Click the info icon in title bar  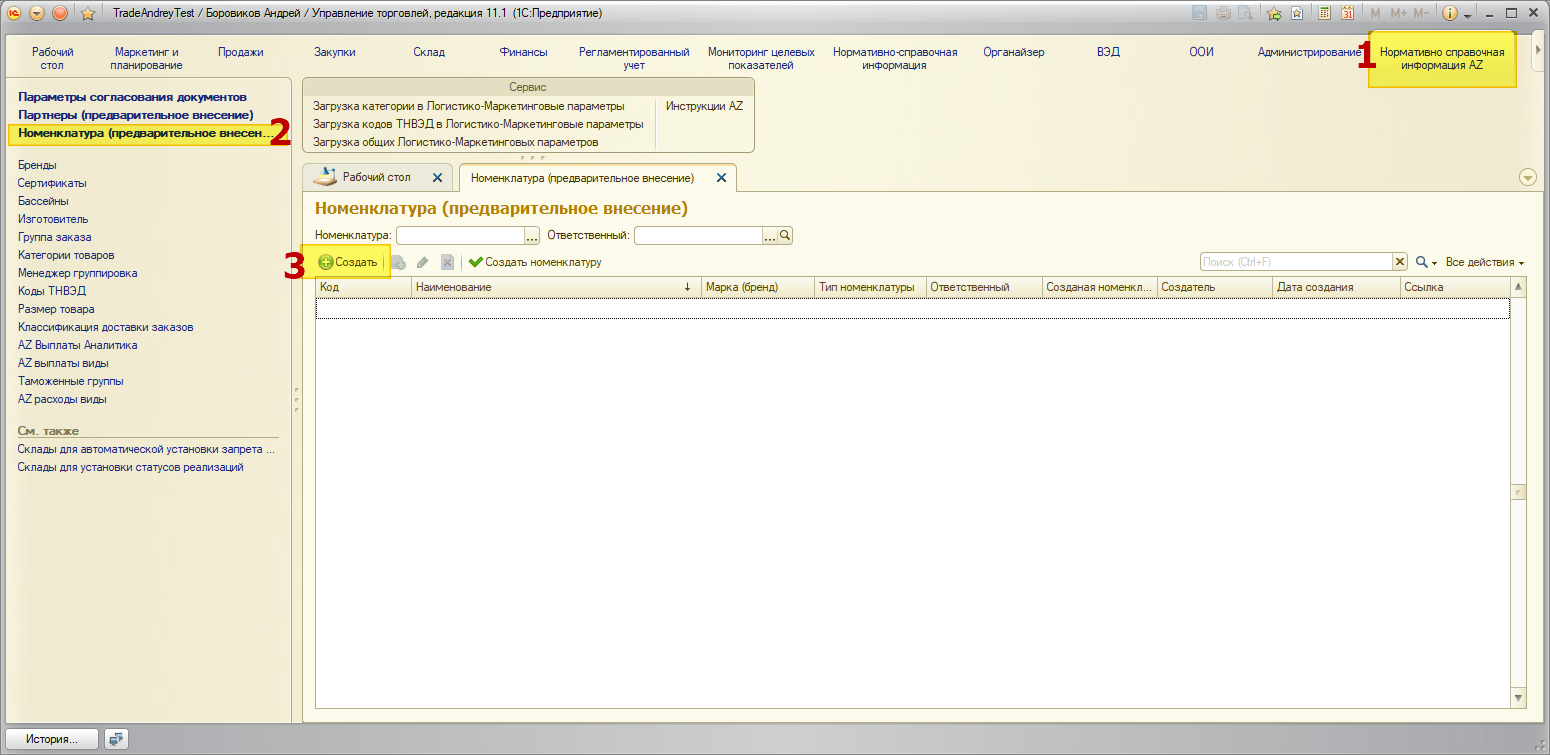1450,14
